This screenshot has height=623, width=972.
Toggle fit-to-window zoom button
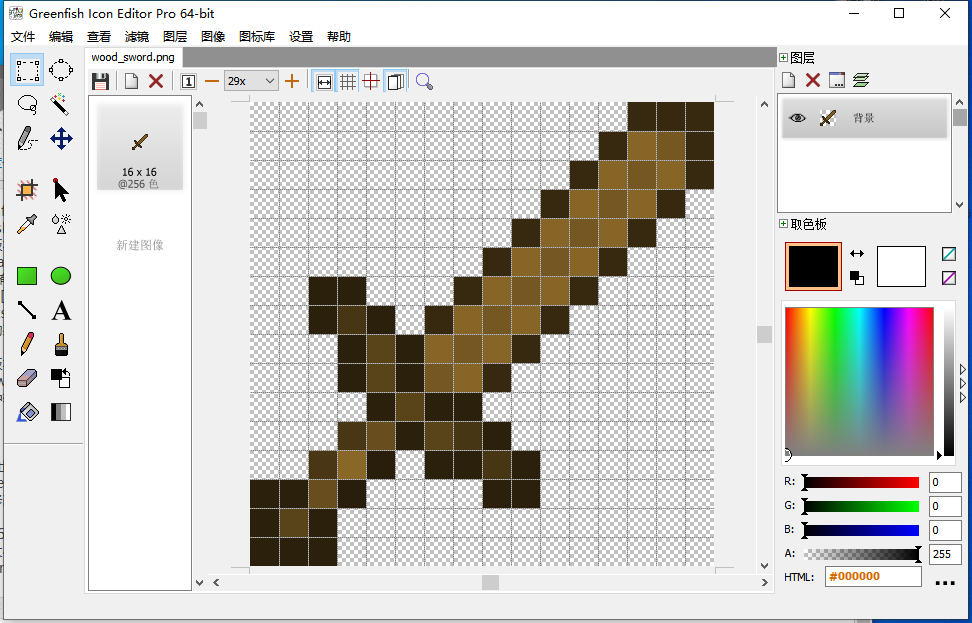click(324, 81)
